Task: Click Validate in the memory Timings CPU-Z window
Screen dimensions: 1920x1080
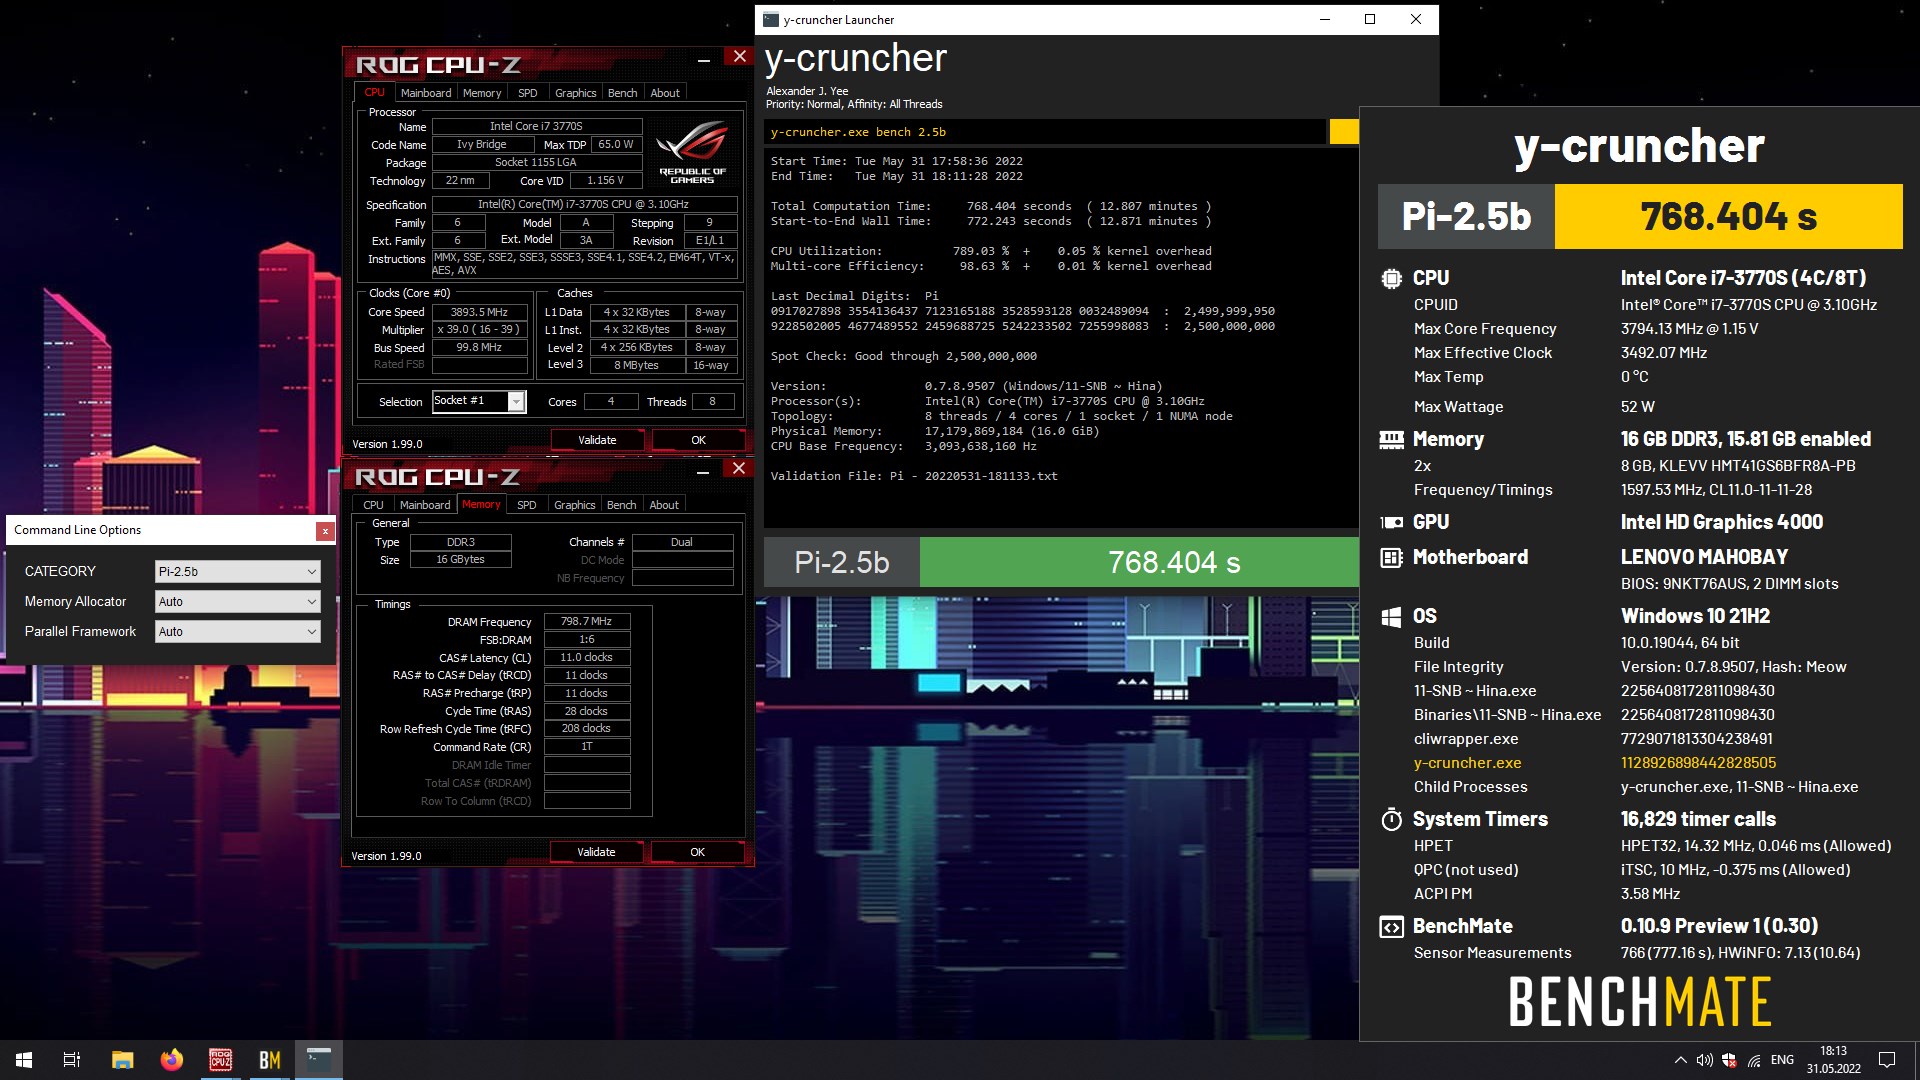Action: coord(596,852)
